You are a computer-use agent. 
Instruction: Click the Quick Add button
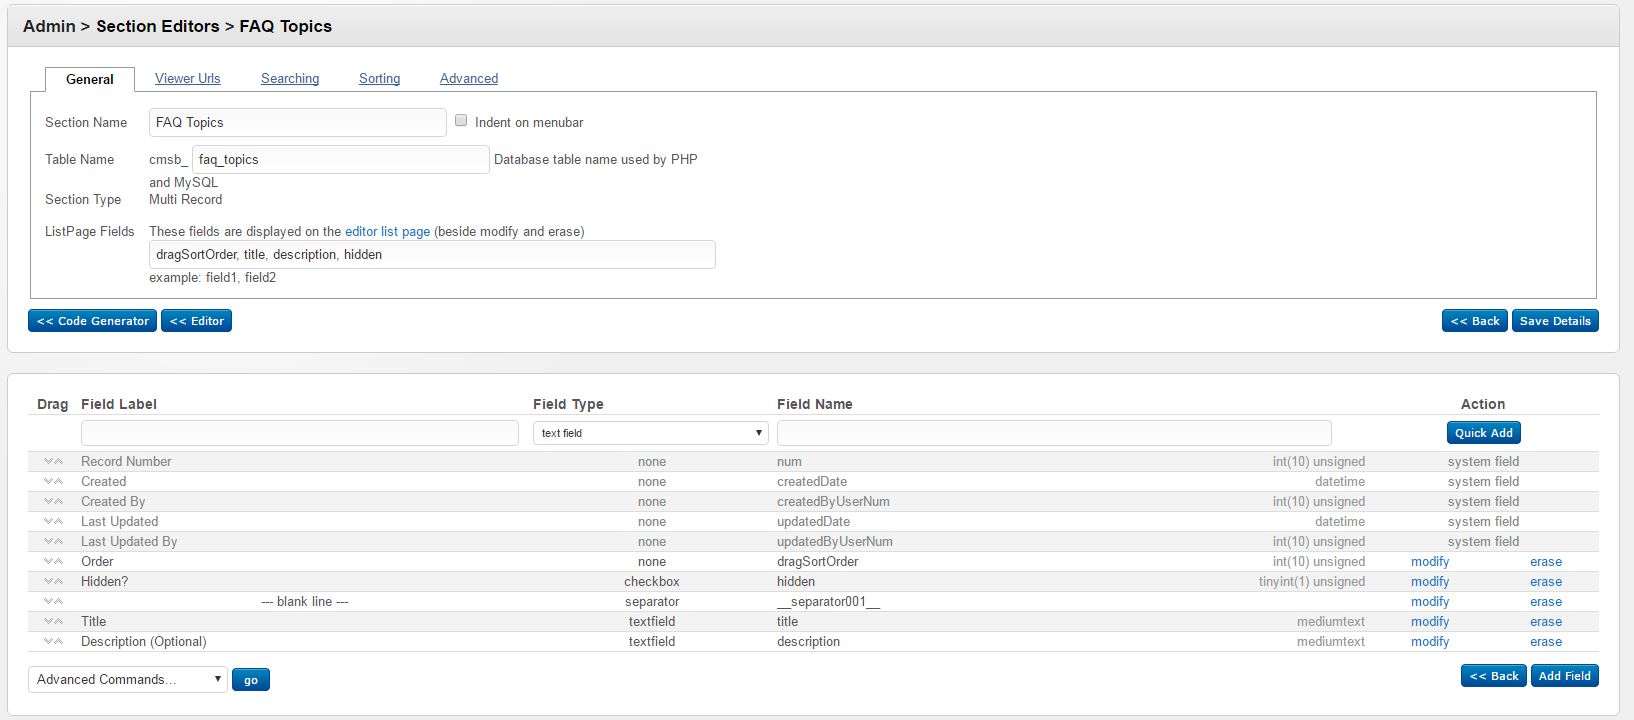tap(1483, 433)
